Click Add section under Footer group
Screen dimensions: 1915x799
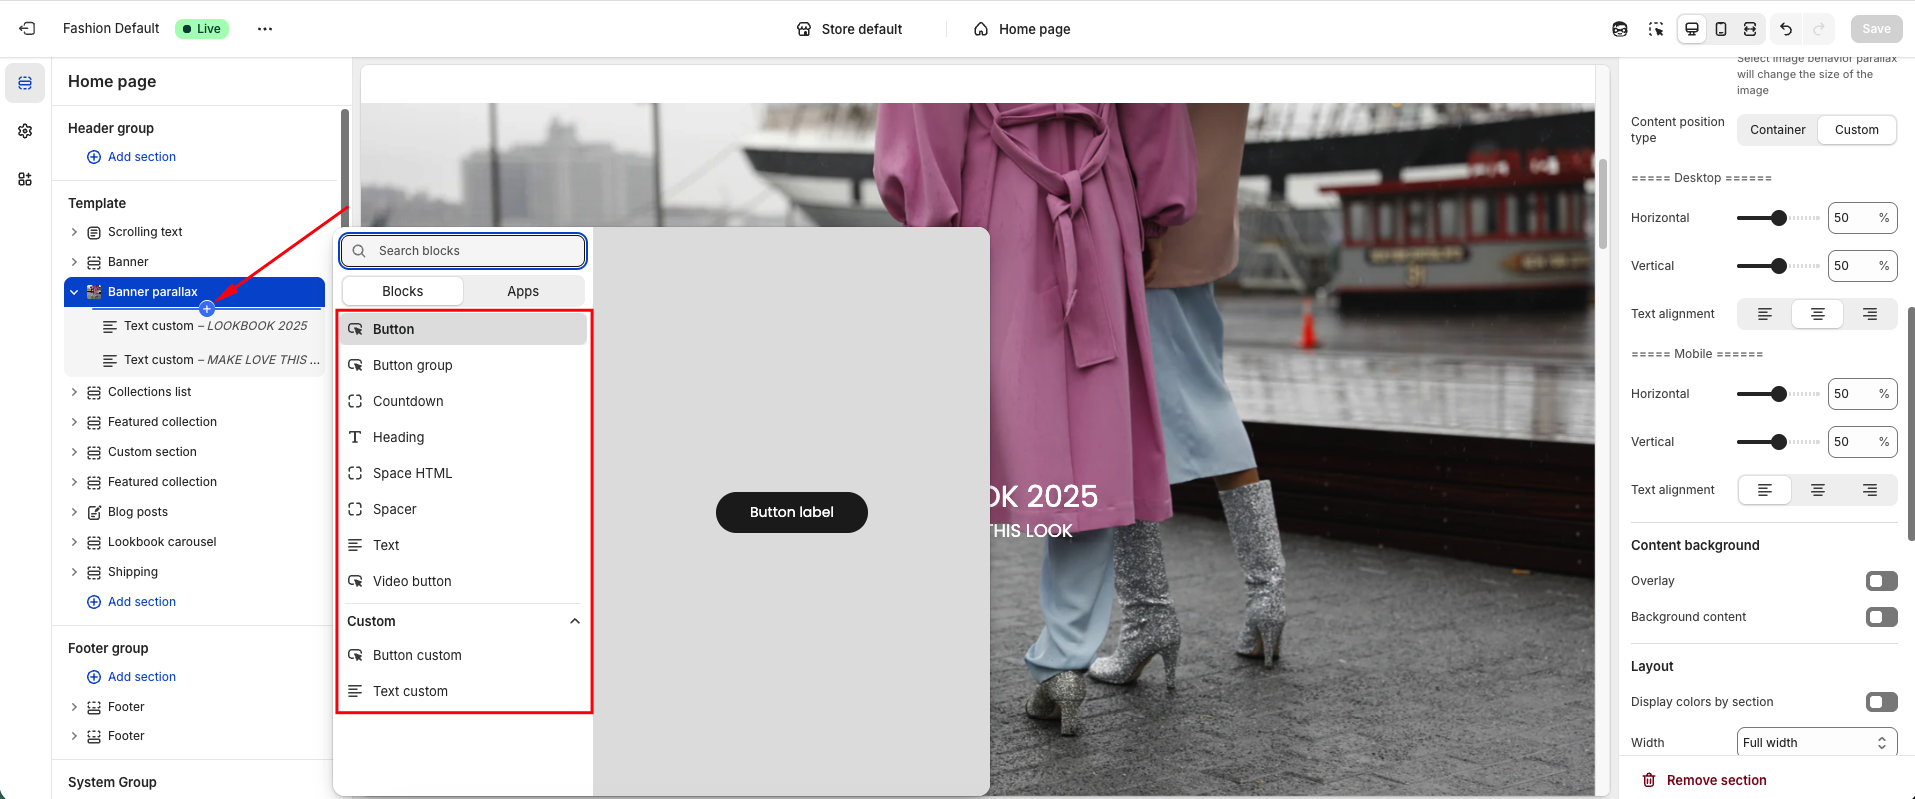[x=141, y=677]
